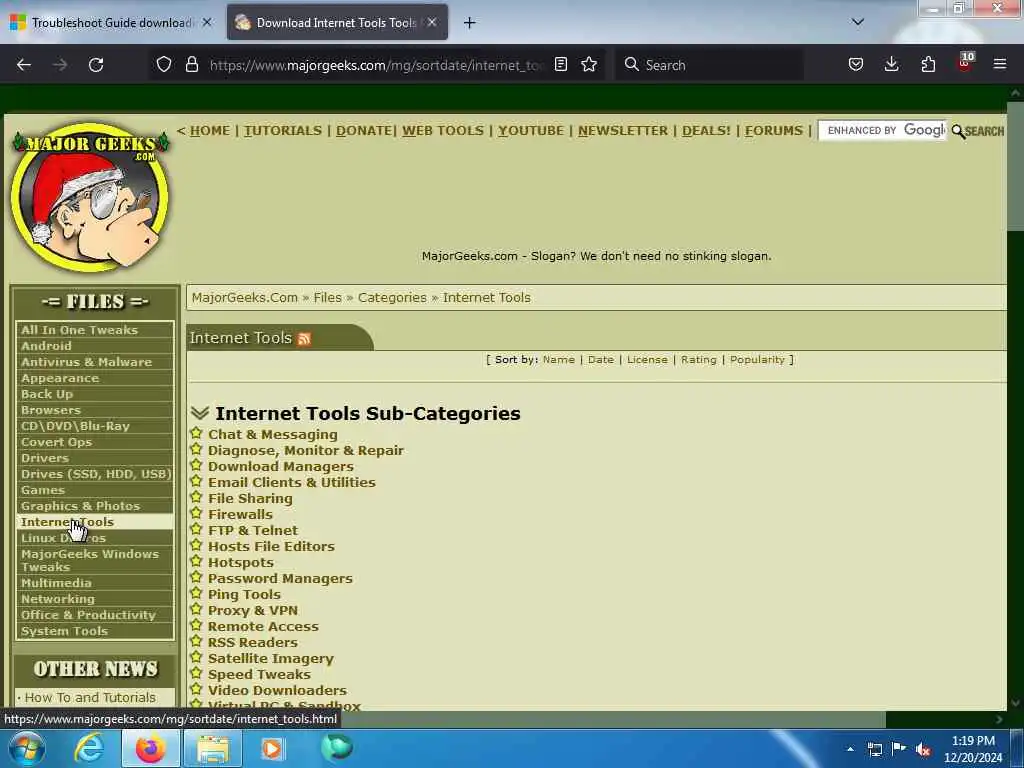Open a new browser tab
The image size is (1024, 768).
tap(469, 23)
